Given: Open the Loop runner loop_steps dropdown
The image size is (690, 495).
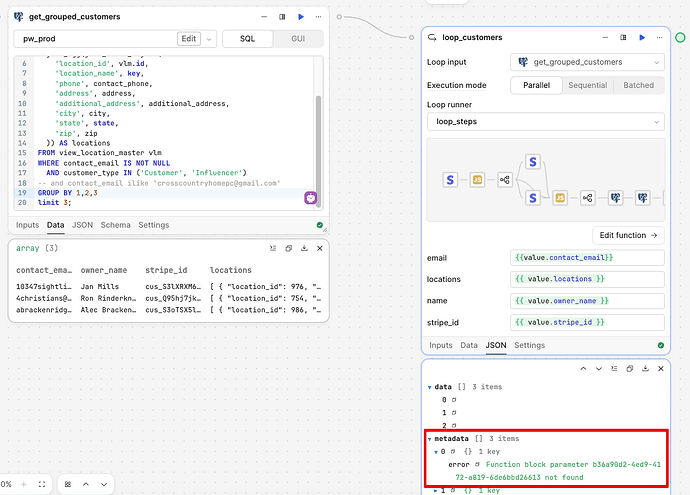Looking at the screenshot, I should click(546, 121).
